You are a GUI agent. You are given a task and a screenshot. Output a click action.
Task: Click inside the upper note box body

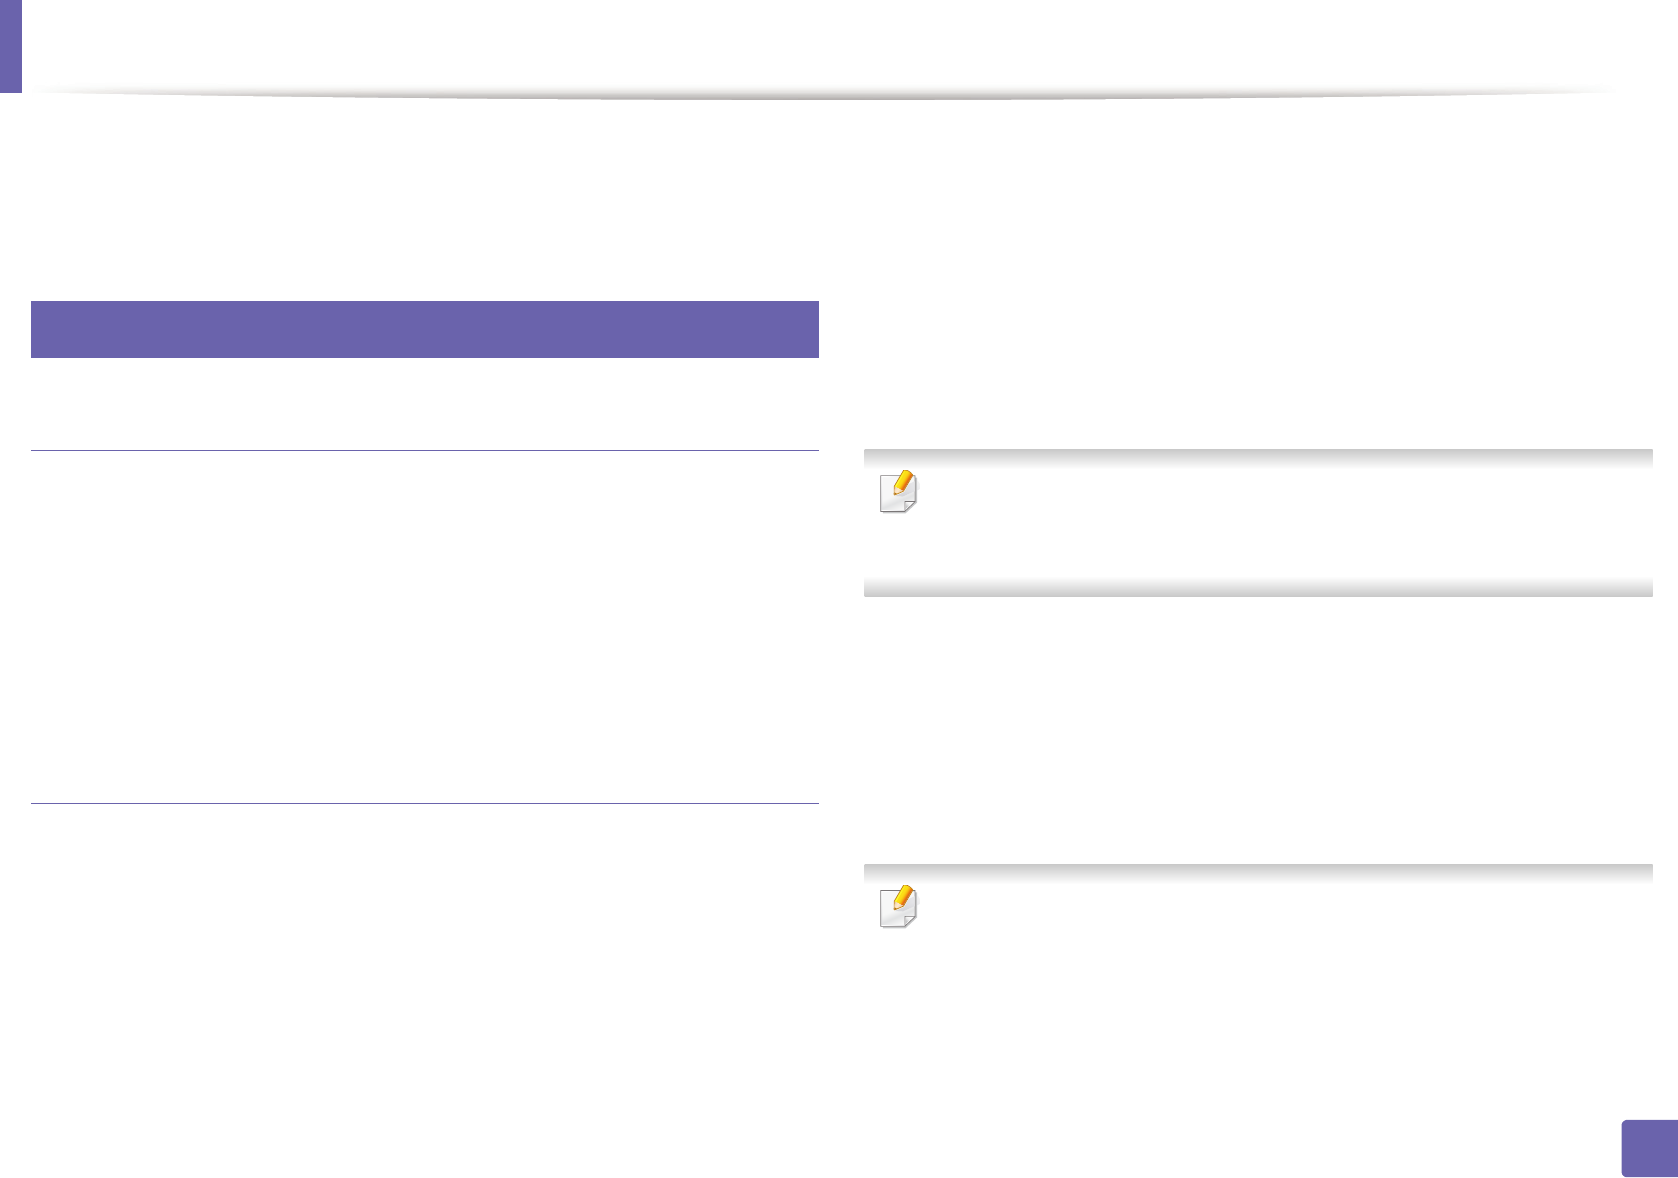coord(1280,523)
